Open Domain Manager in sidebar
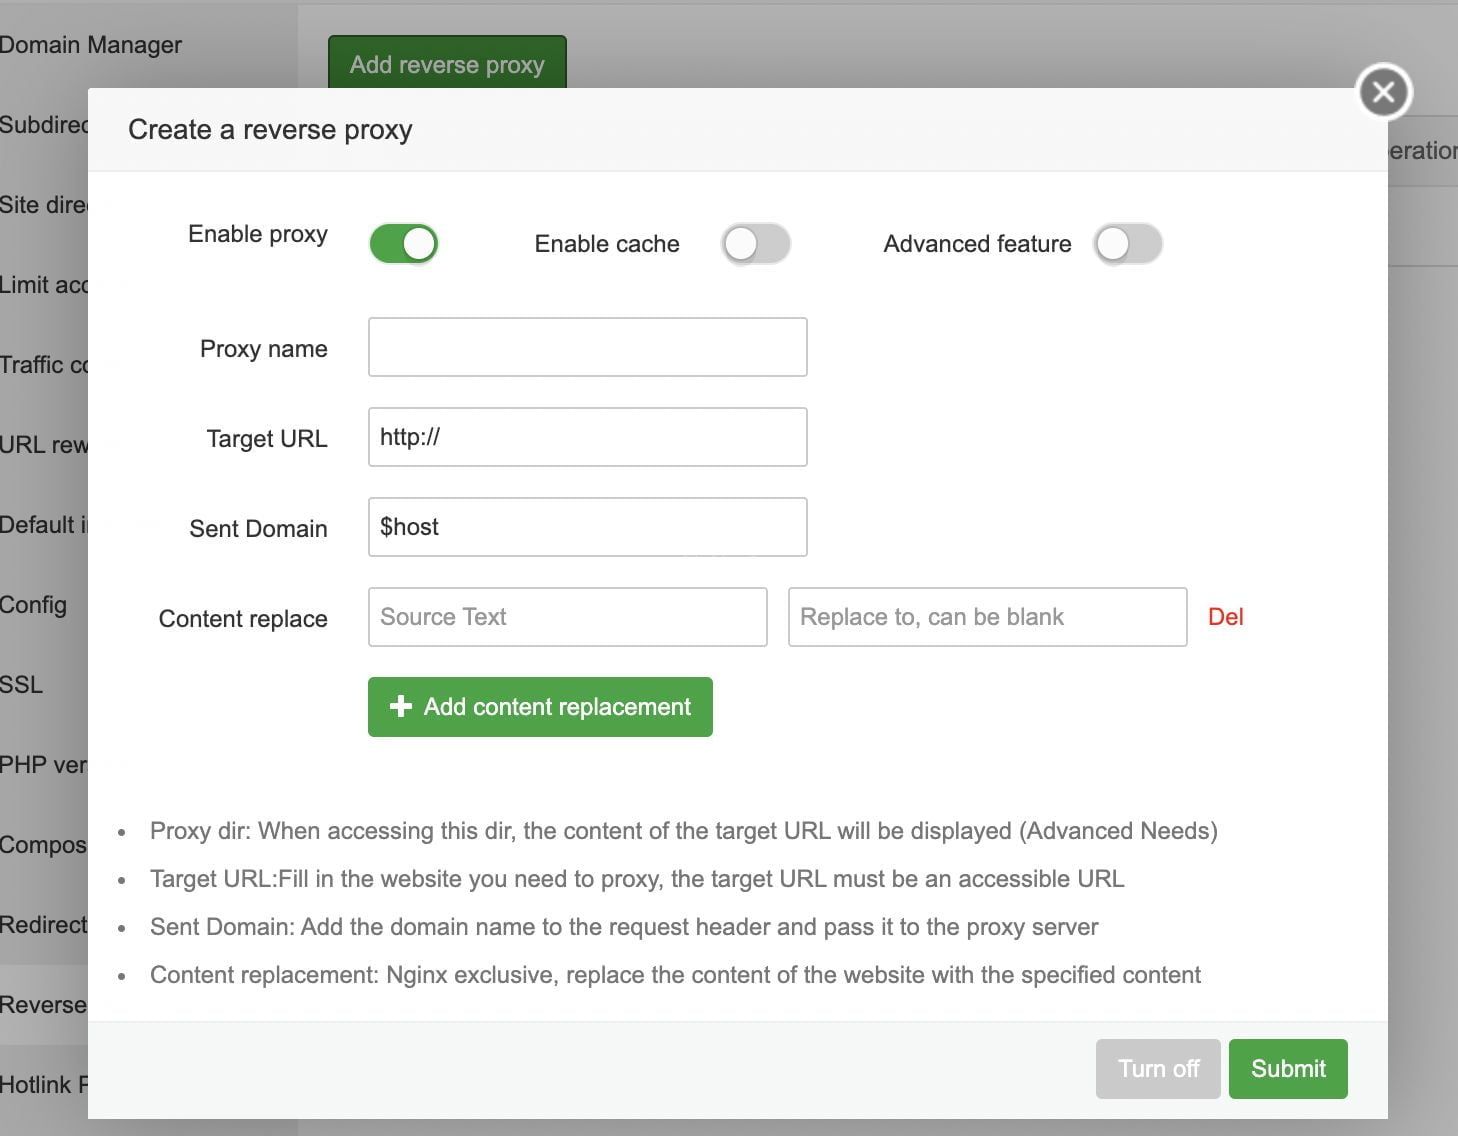This screenshot has height=1136, width=1458. click(x=91, y=45)
